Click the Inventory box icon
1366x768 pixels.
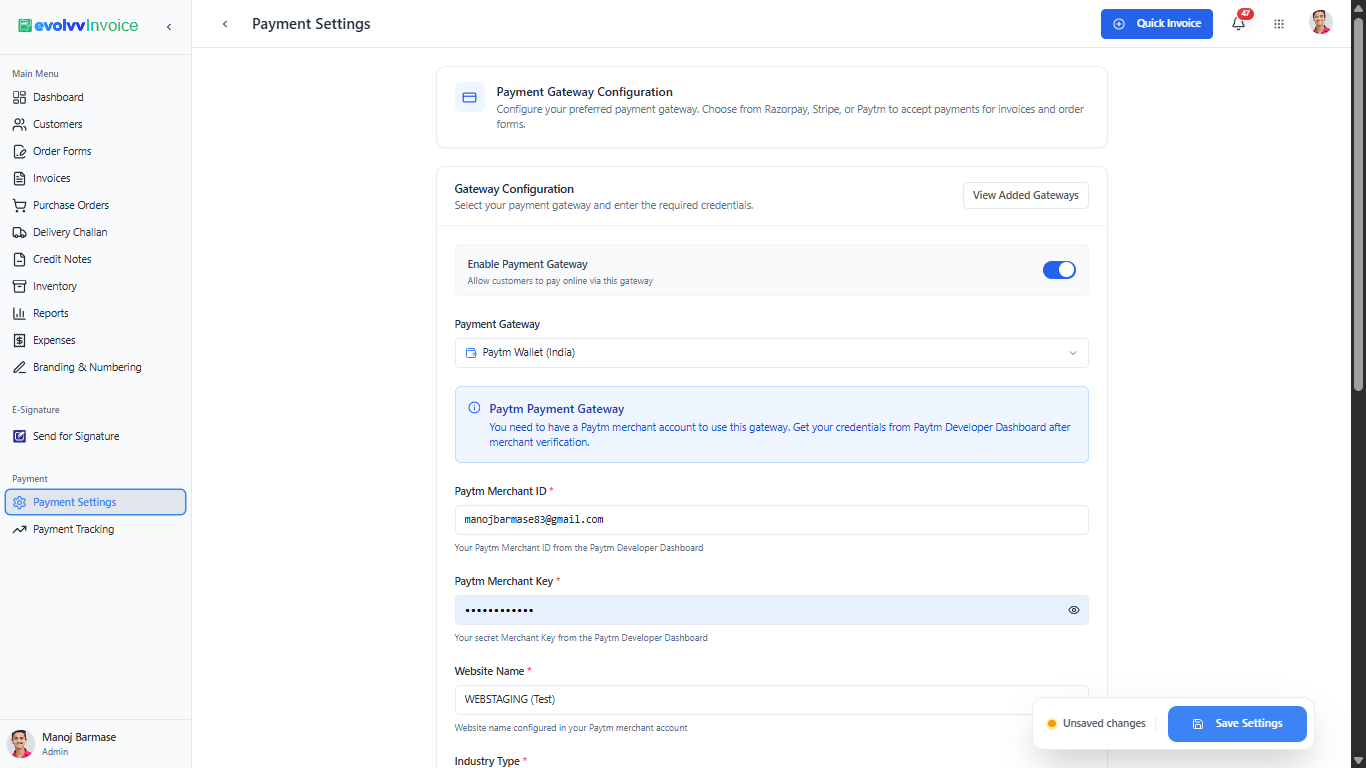19,286
